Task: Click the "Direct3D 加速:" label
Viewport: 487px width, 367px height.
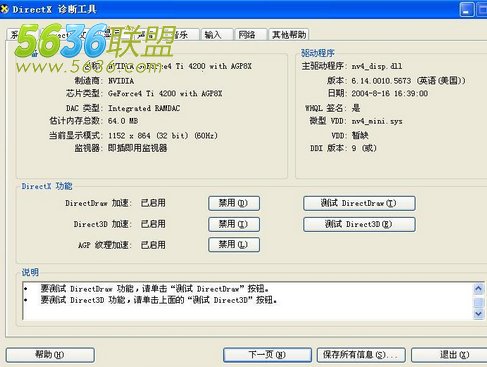Action: (103, 224)
